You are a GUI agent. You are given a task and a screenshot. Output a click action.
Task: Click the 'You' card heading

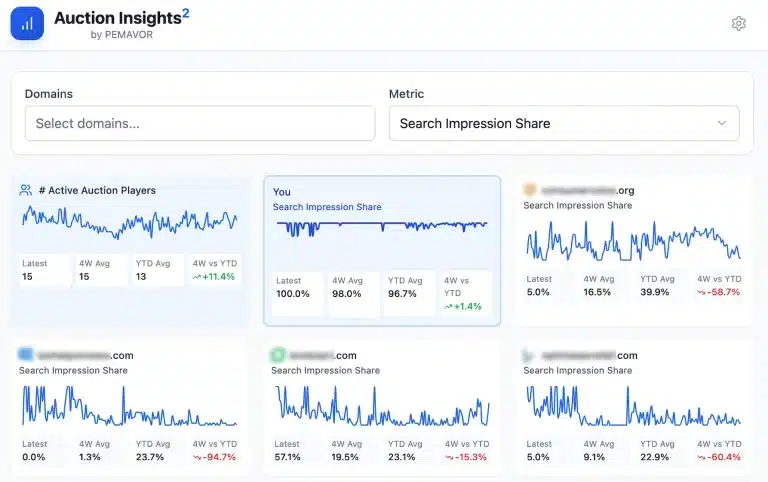tap(282, 192)
